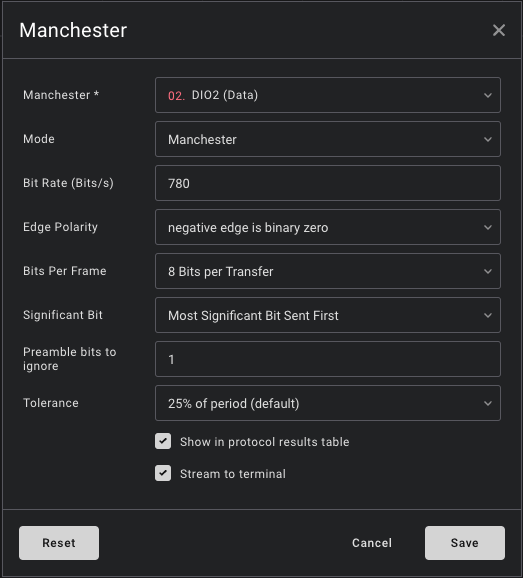The image size is (523, 578).
Task: Open the Tolerance dropdown set to 25% of period
Action: coord(328,403)
